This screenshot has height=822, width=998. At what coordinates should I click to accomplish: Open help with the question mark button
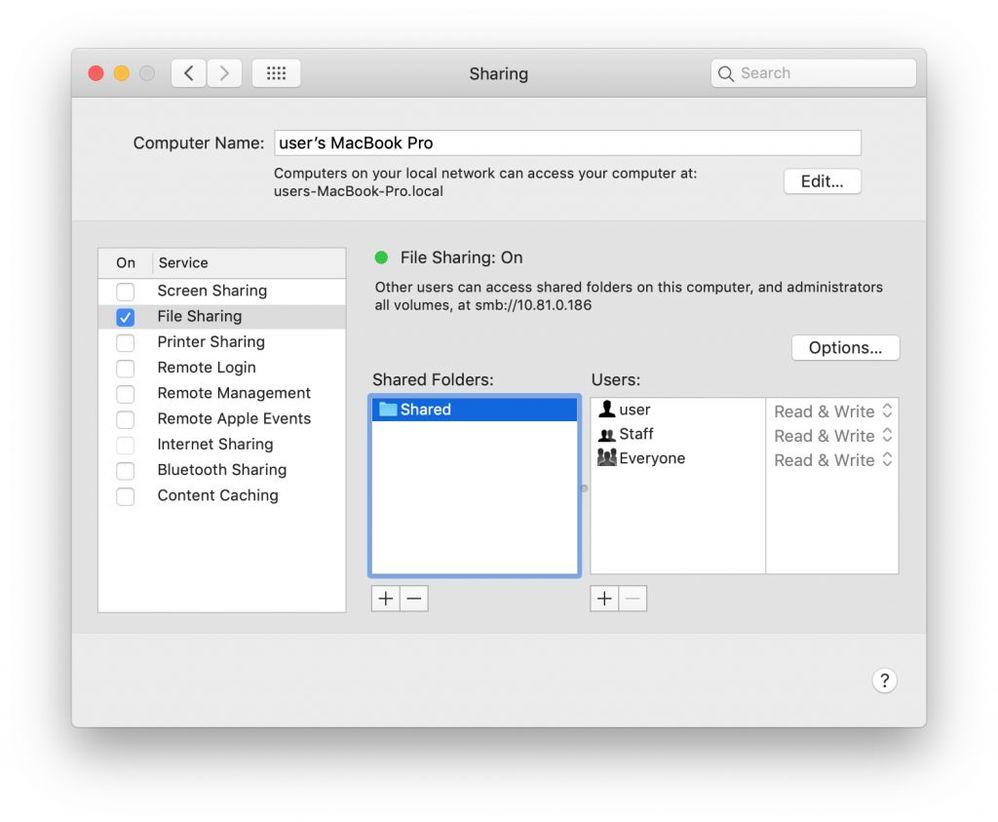tap(884, 680)
